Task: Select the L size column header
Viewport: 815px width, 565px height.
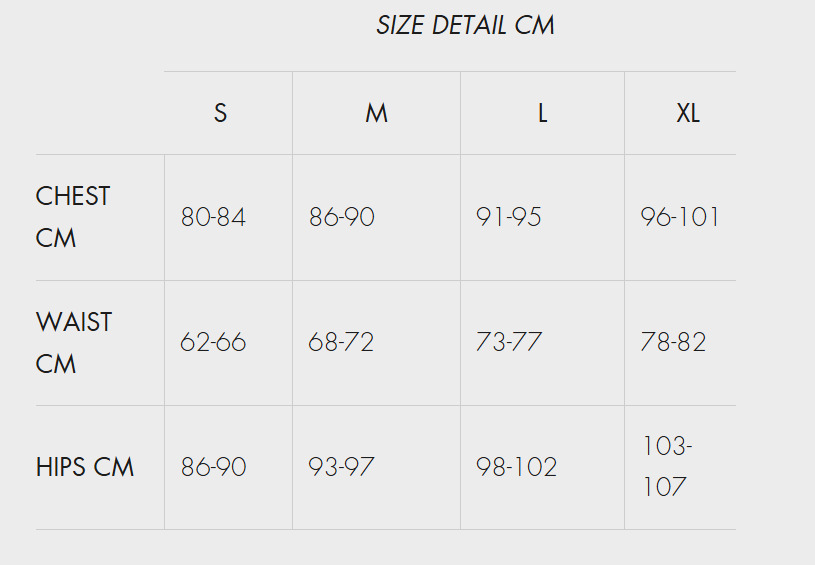Action: coord(542,113)
